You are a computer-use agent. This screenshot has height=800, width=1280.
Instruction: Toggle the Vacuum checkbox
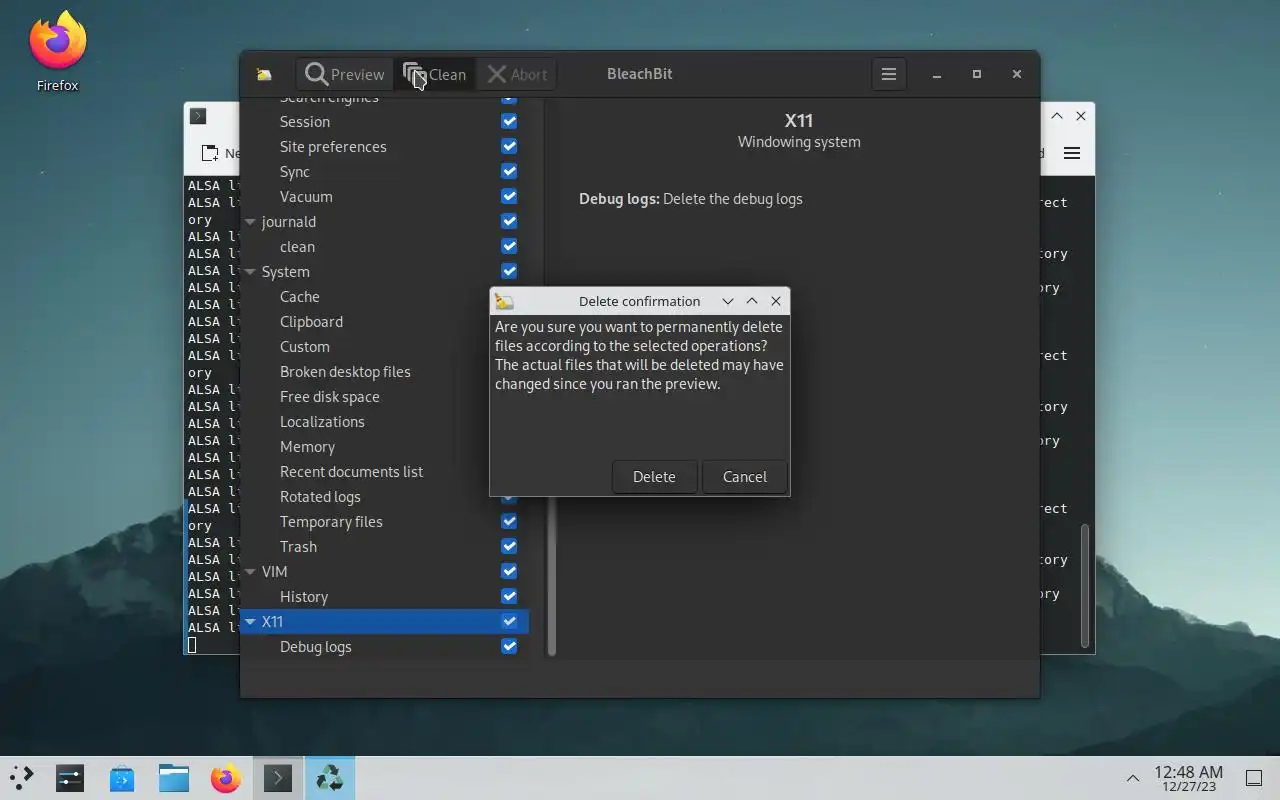point(509,196)
